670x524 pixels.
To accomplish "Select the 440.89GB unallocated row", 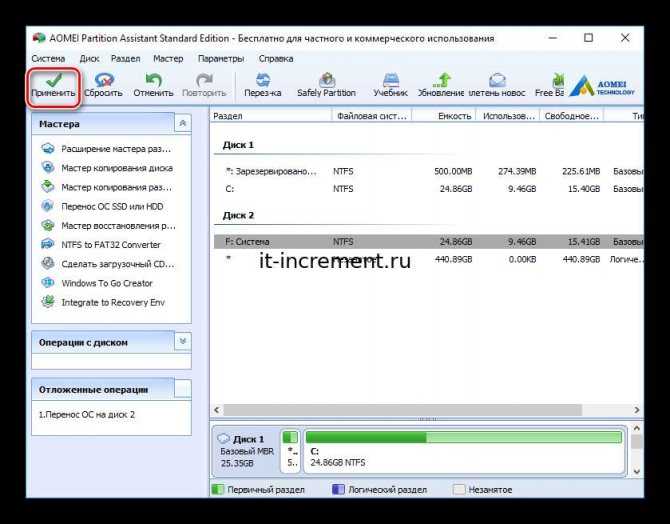I will pos(429,259).
